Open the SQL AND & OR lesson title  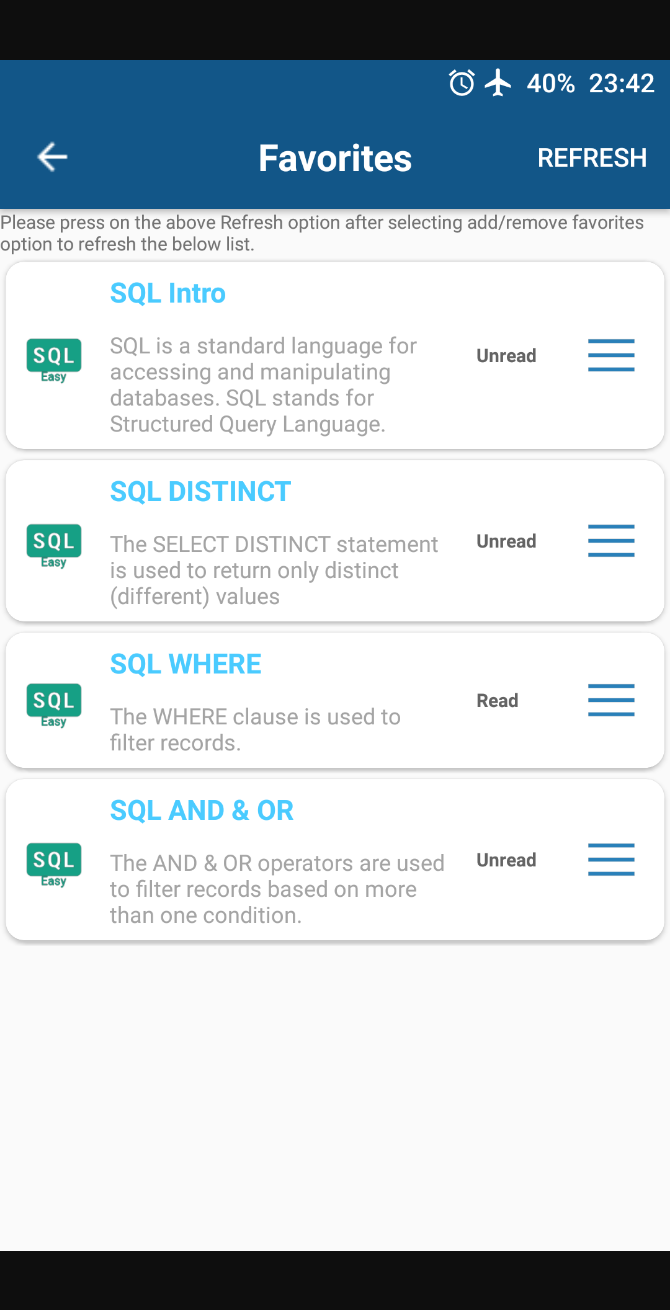point(202,810)
